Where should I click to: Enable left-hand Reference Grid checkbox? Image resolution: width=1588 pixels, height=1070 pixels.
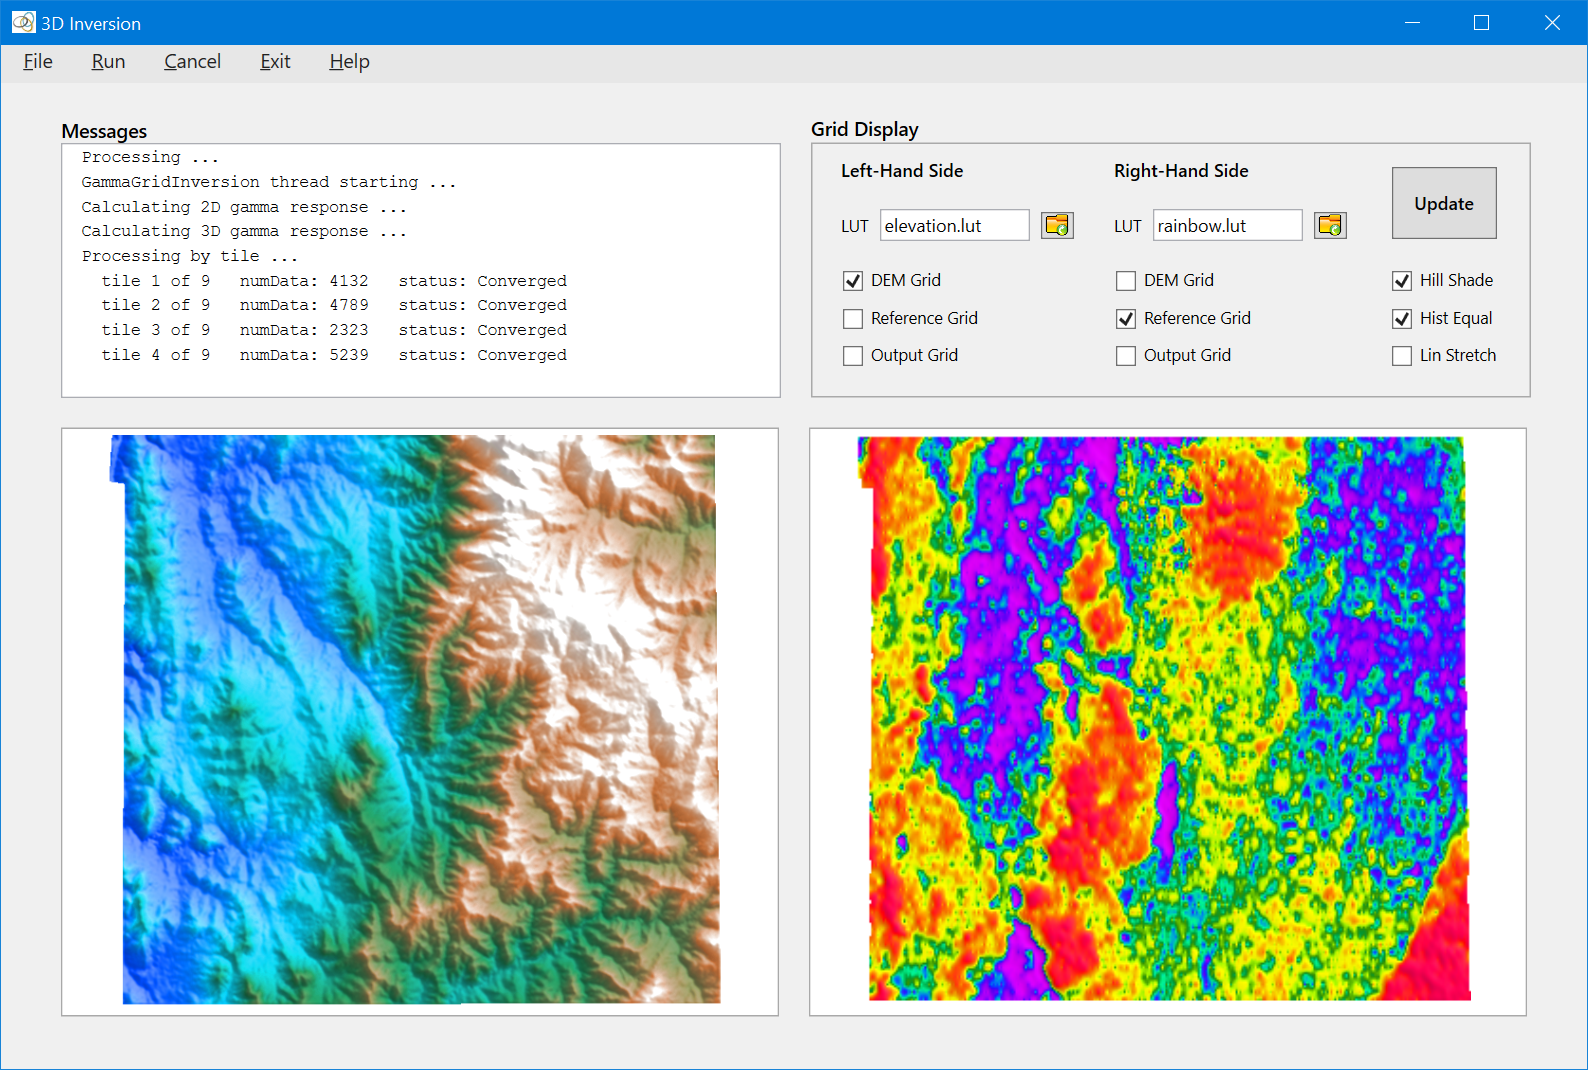click(853, 319)
